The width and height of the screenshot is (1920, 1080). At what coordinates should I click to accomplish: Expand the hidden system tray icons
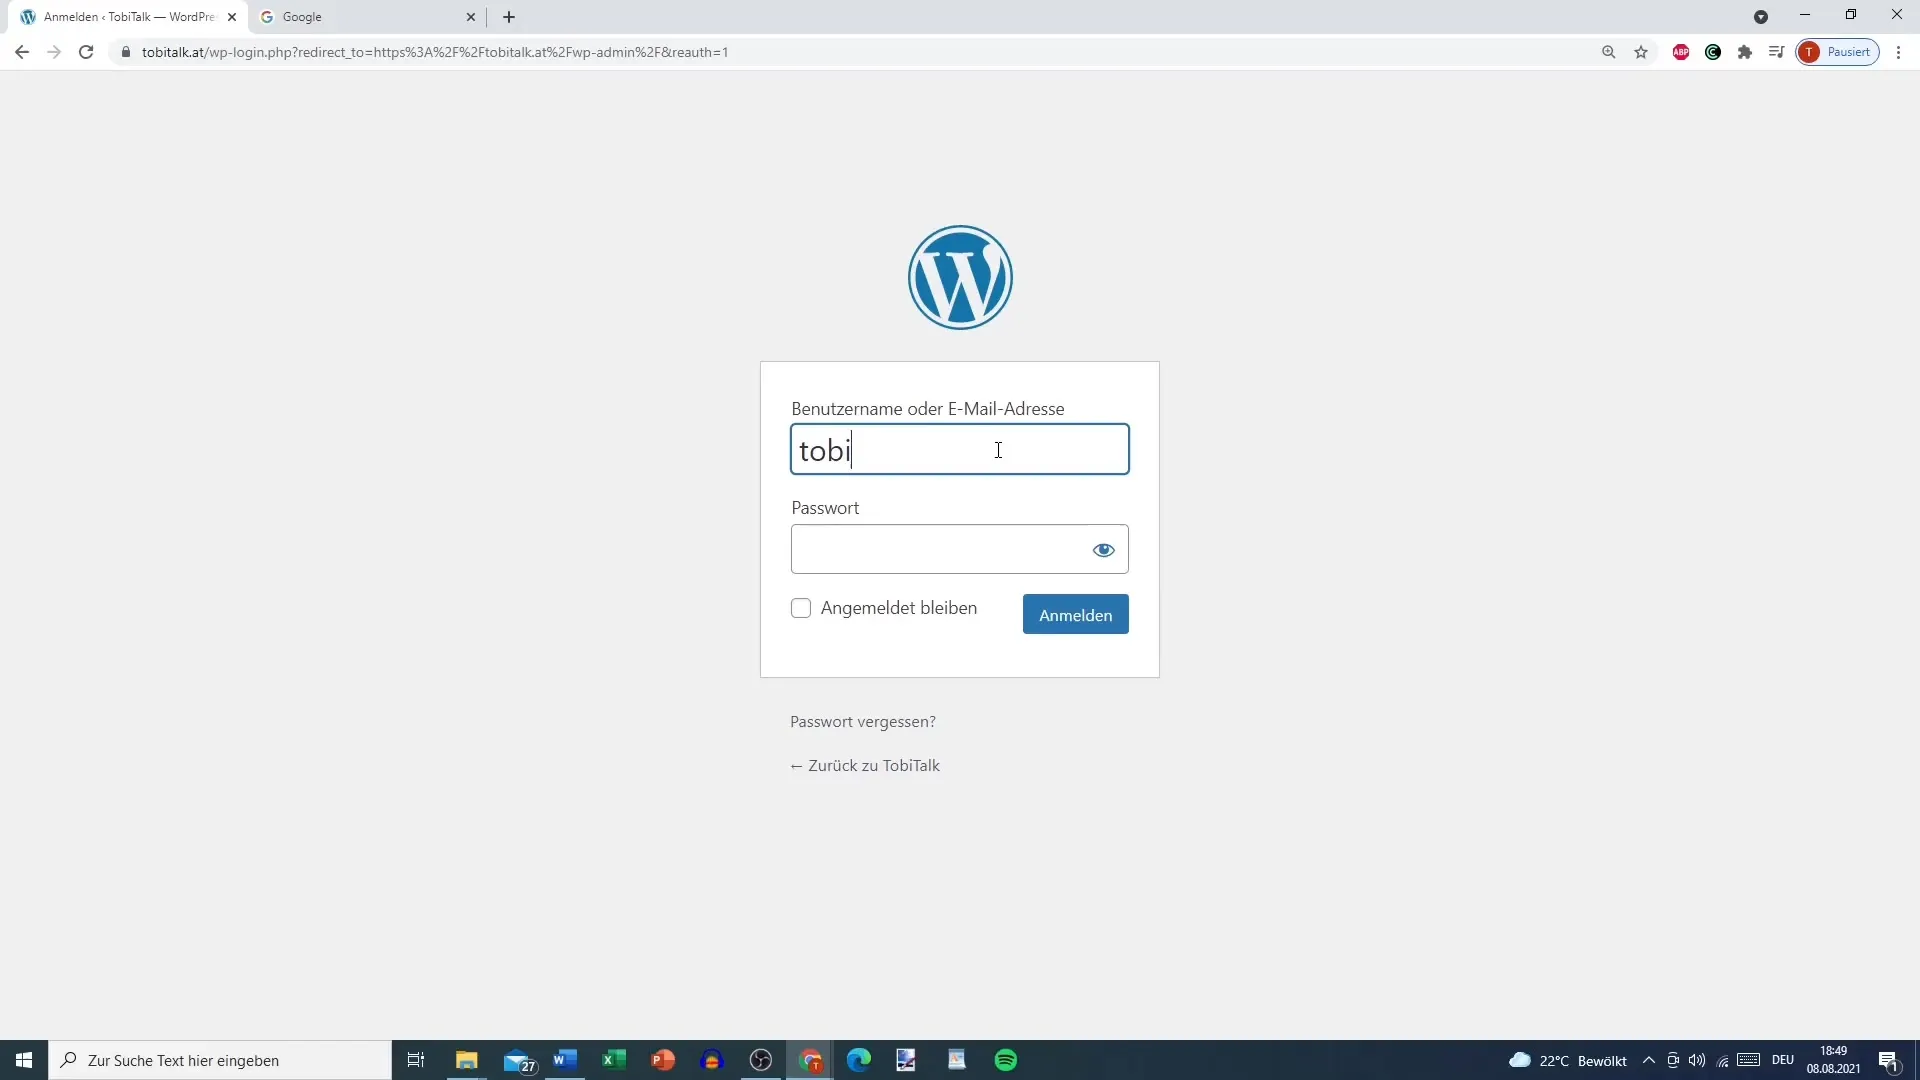tap(1649, 1060)
